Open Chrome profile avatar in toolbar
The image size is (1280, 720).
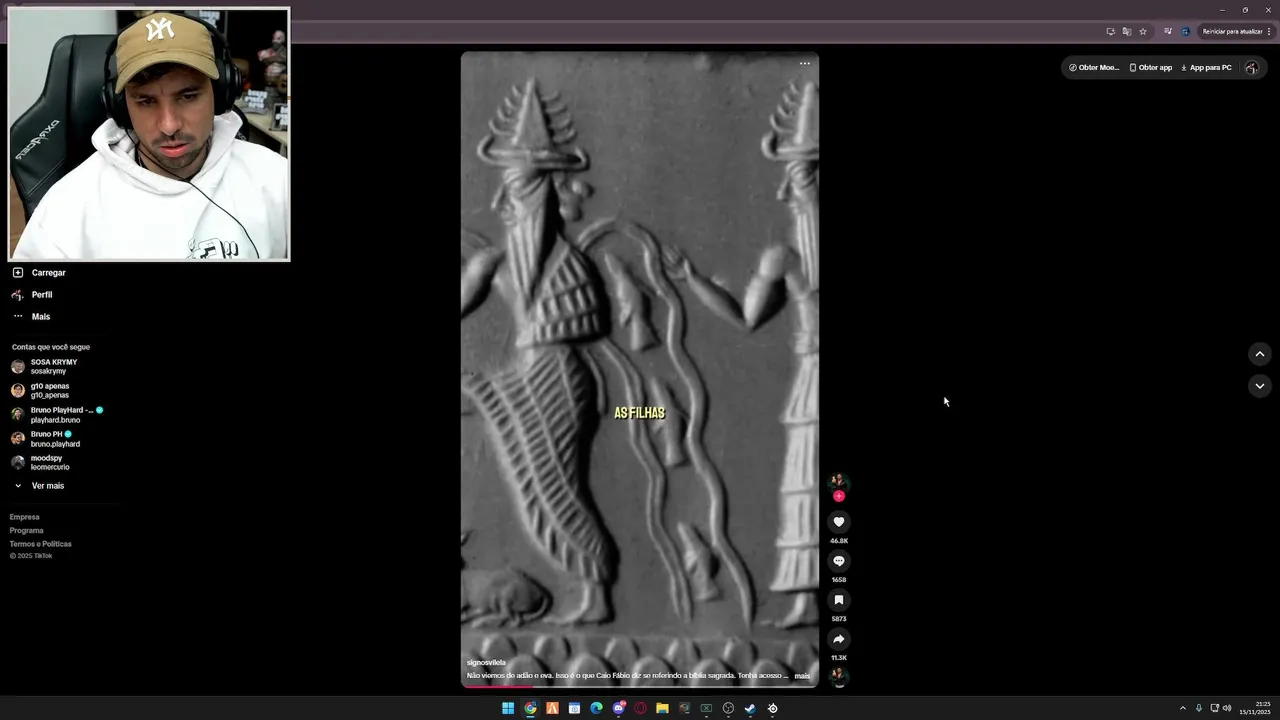click(x=1185, y=31)
